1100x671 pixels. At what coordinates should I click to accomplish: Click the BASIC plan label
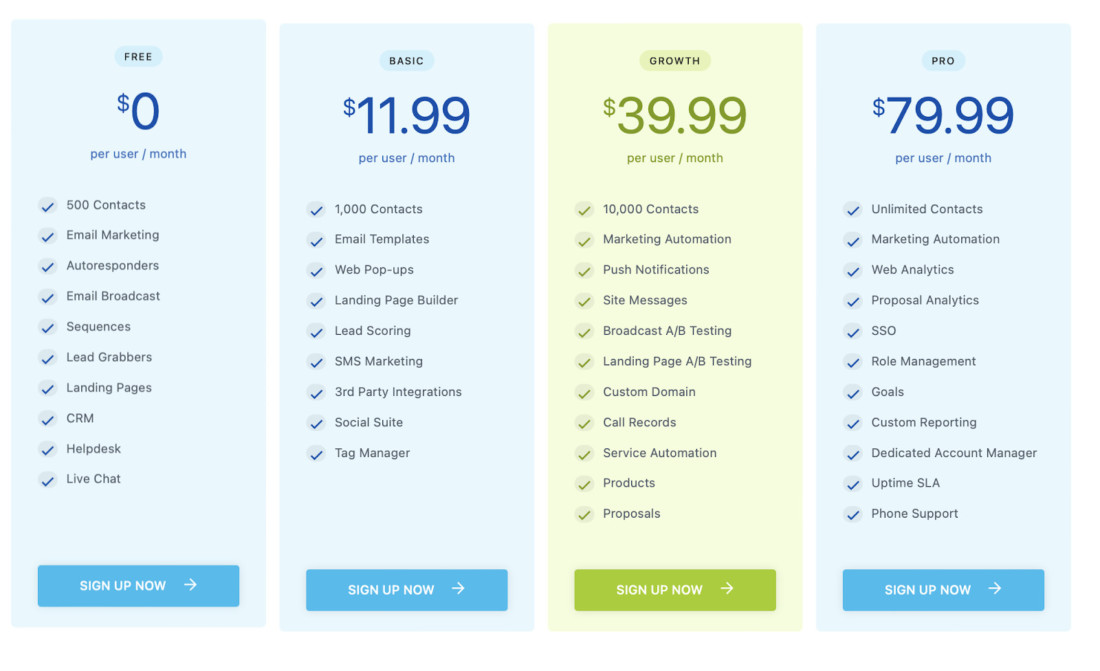406,60
